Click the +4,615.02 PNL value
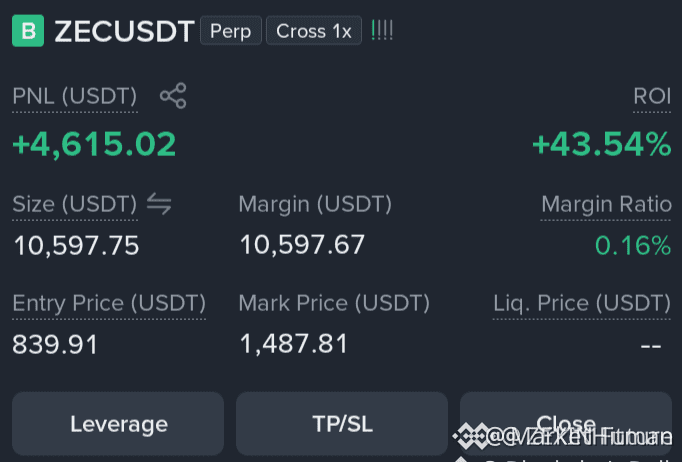Screen dimensions: 682x462 [x=94, y=144]
